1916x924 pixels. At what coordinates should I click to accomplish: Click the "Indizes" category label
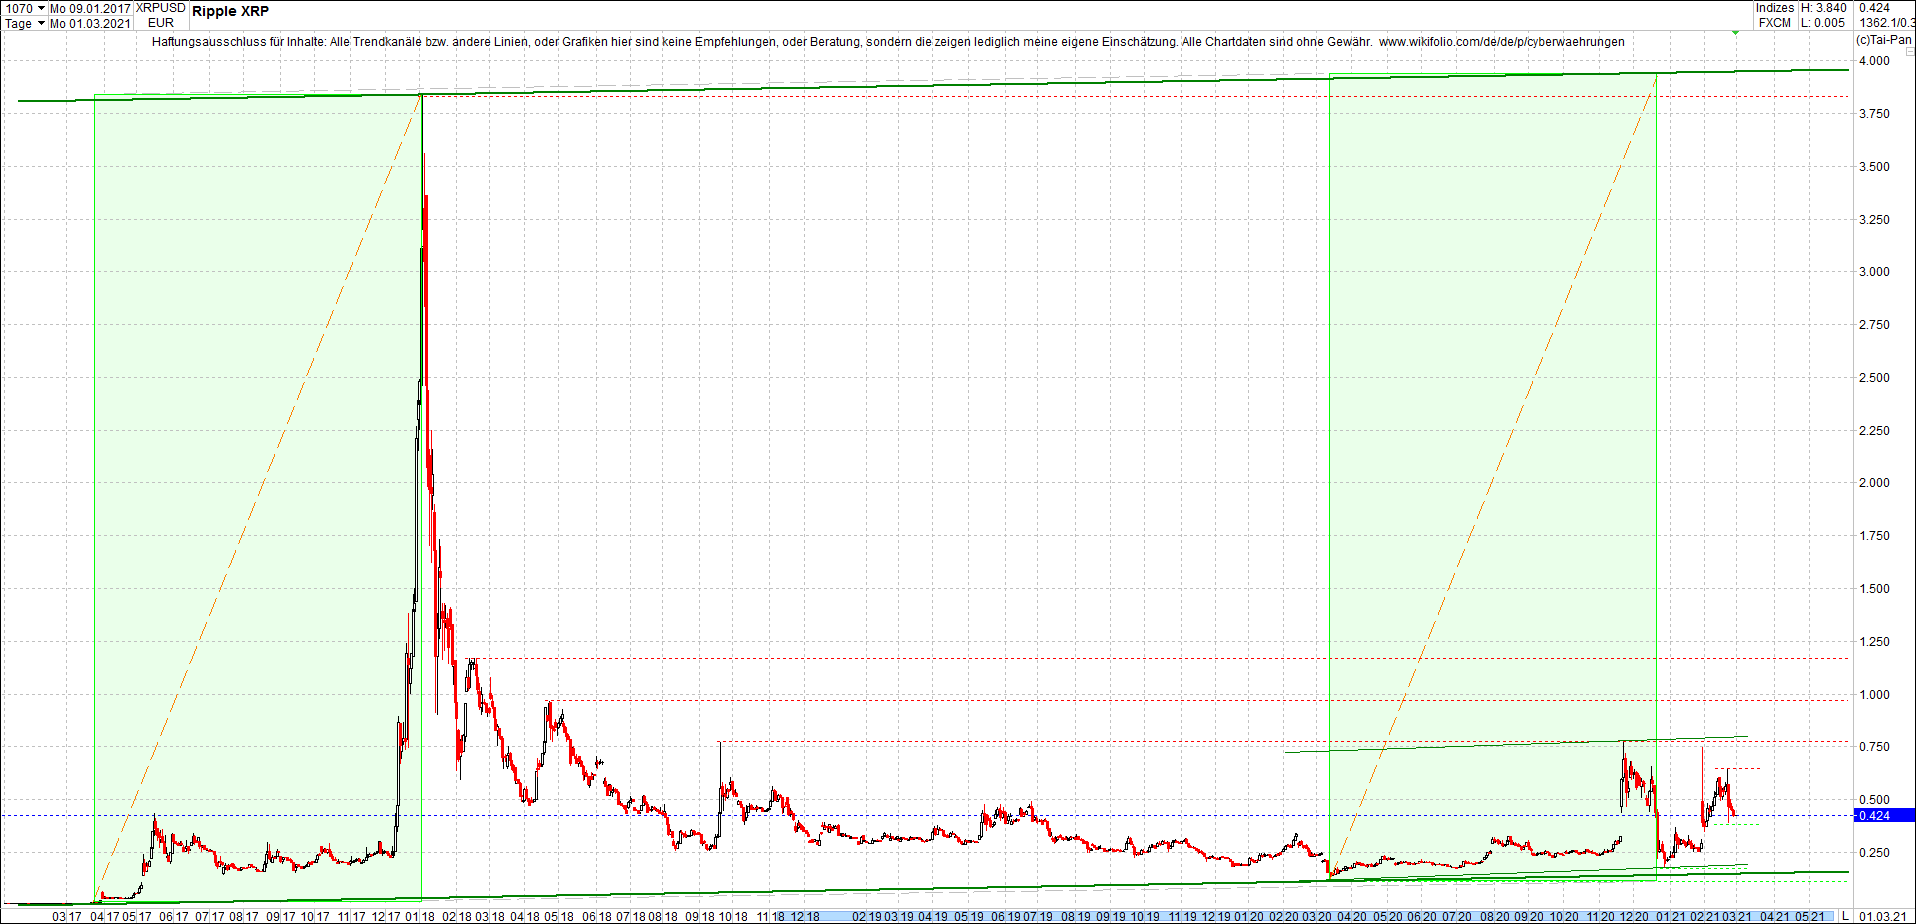(x=1776, y=7)
